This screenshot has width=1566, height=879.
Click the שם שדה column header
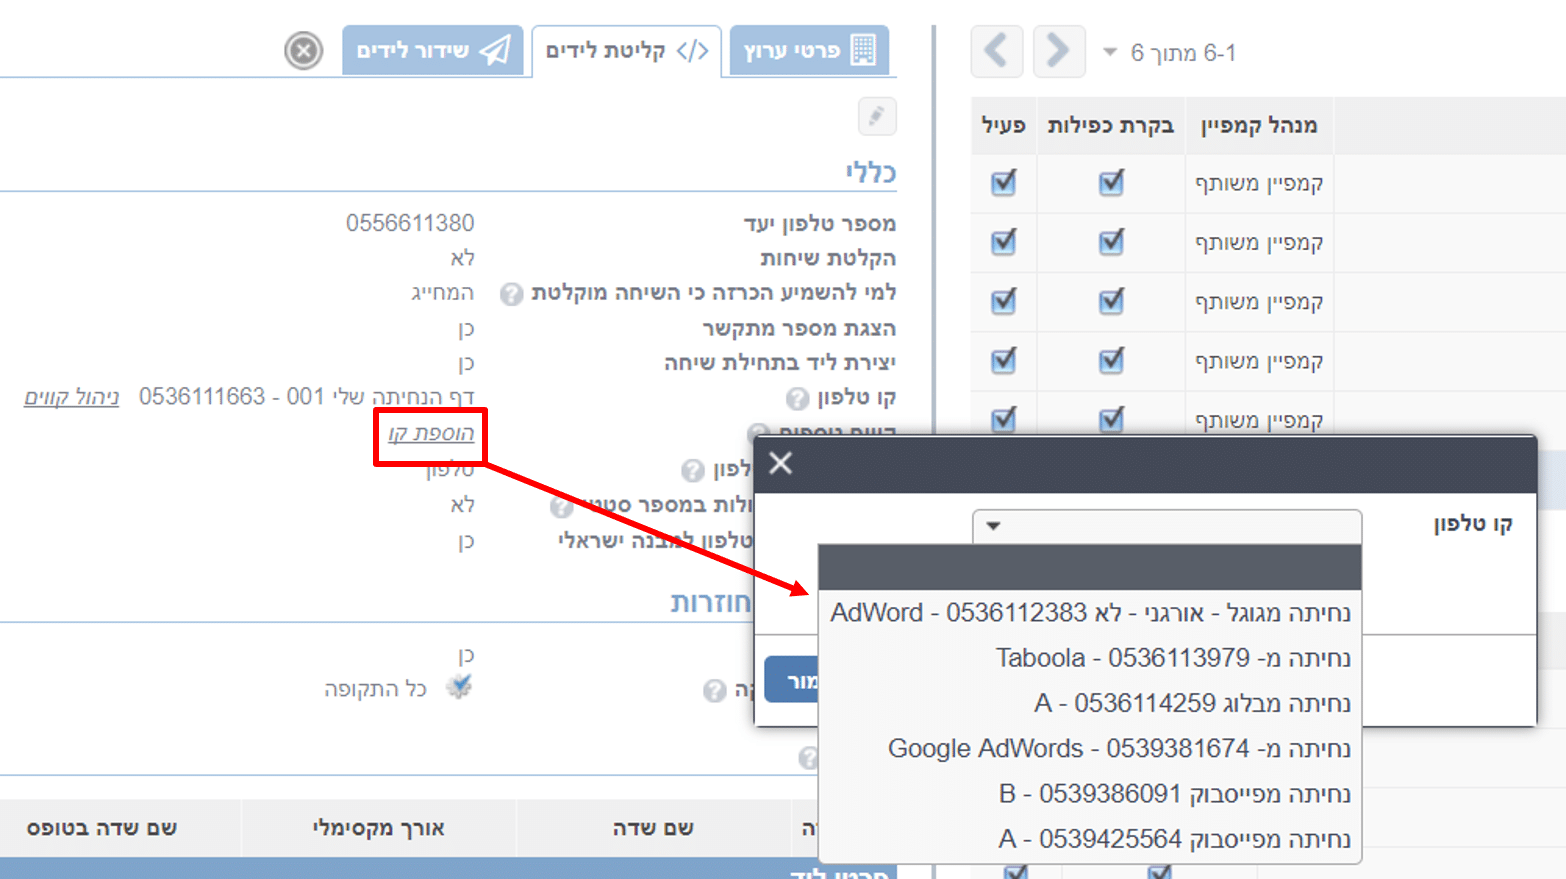click(653, 828)
